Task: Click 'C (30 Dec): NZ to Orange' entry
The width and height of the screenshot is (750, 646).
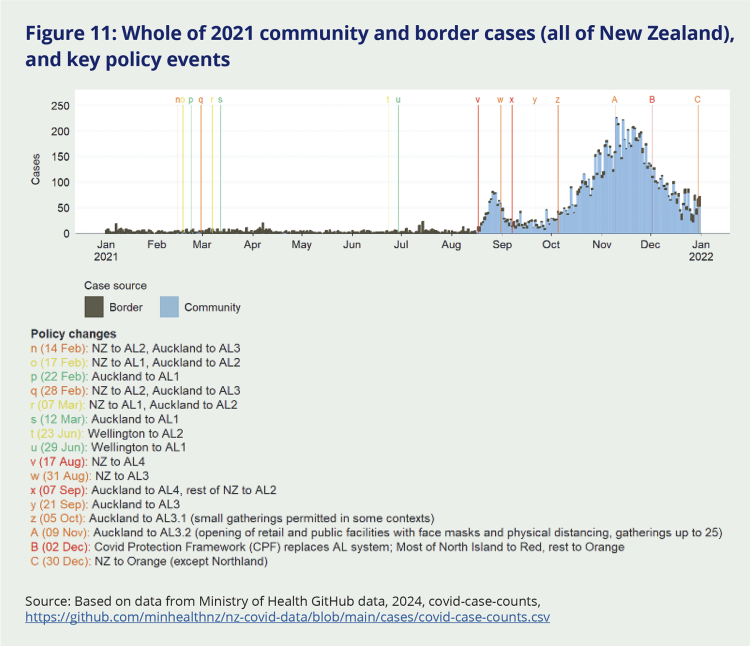Action: [149, 561]
